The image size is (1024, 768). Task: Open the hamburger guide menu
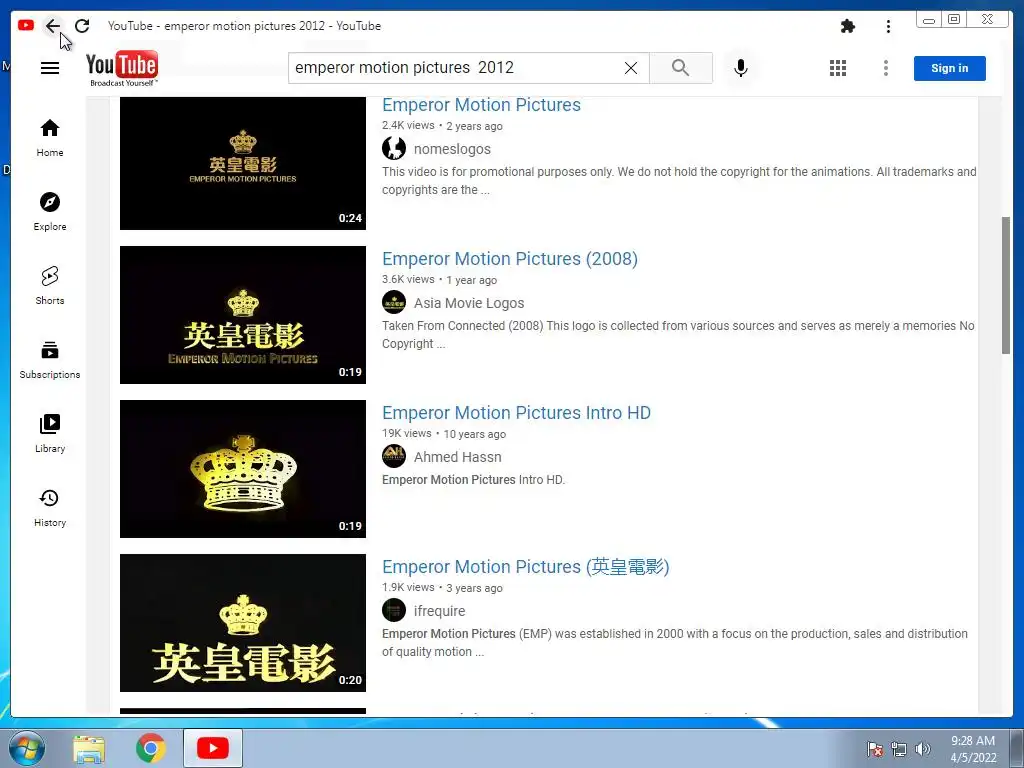50,68
